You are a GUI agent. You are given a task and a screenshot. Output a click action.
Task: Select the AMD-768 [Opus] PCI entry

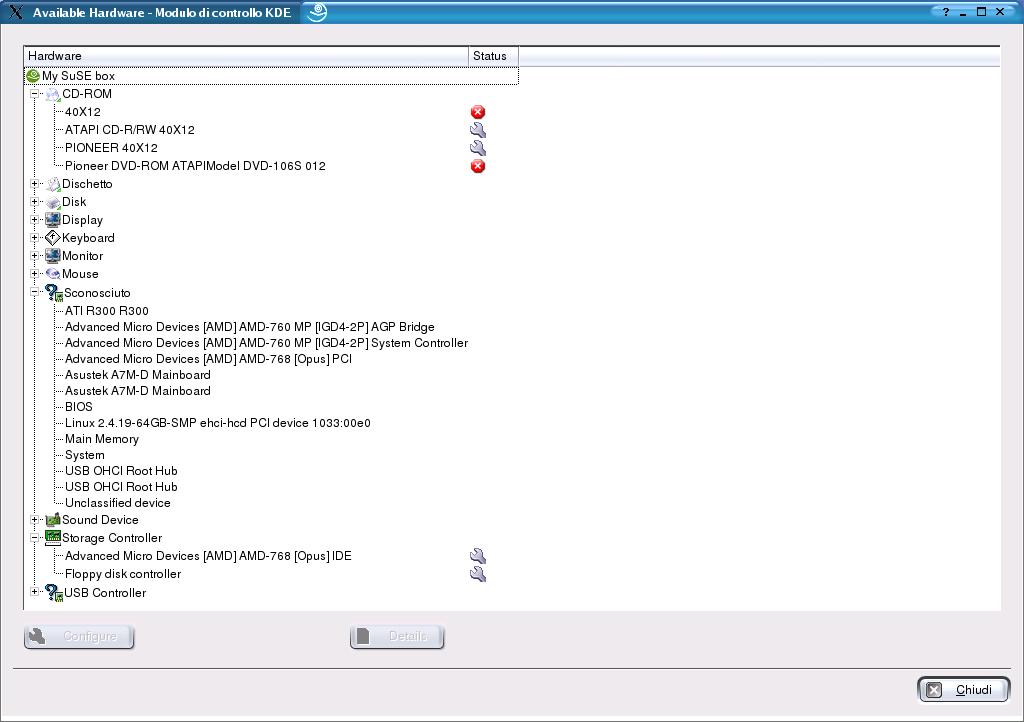[x=208, y=359]
